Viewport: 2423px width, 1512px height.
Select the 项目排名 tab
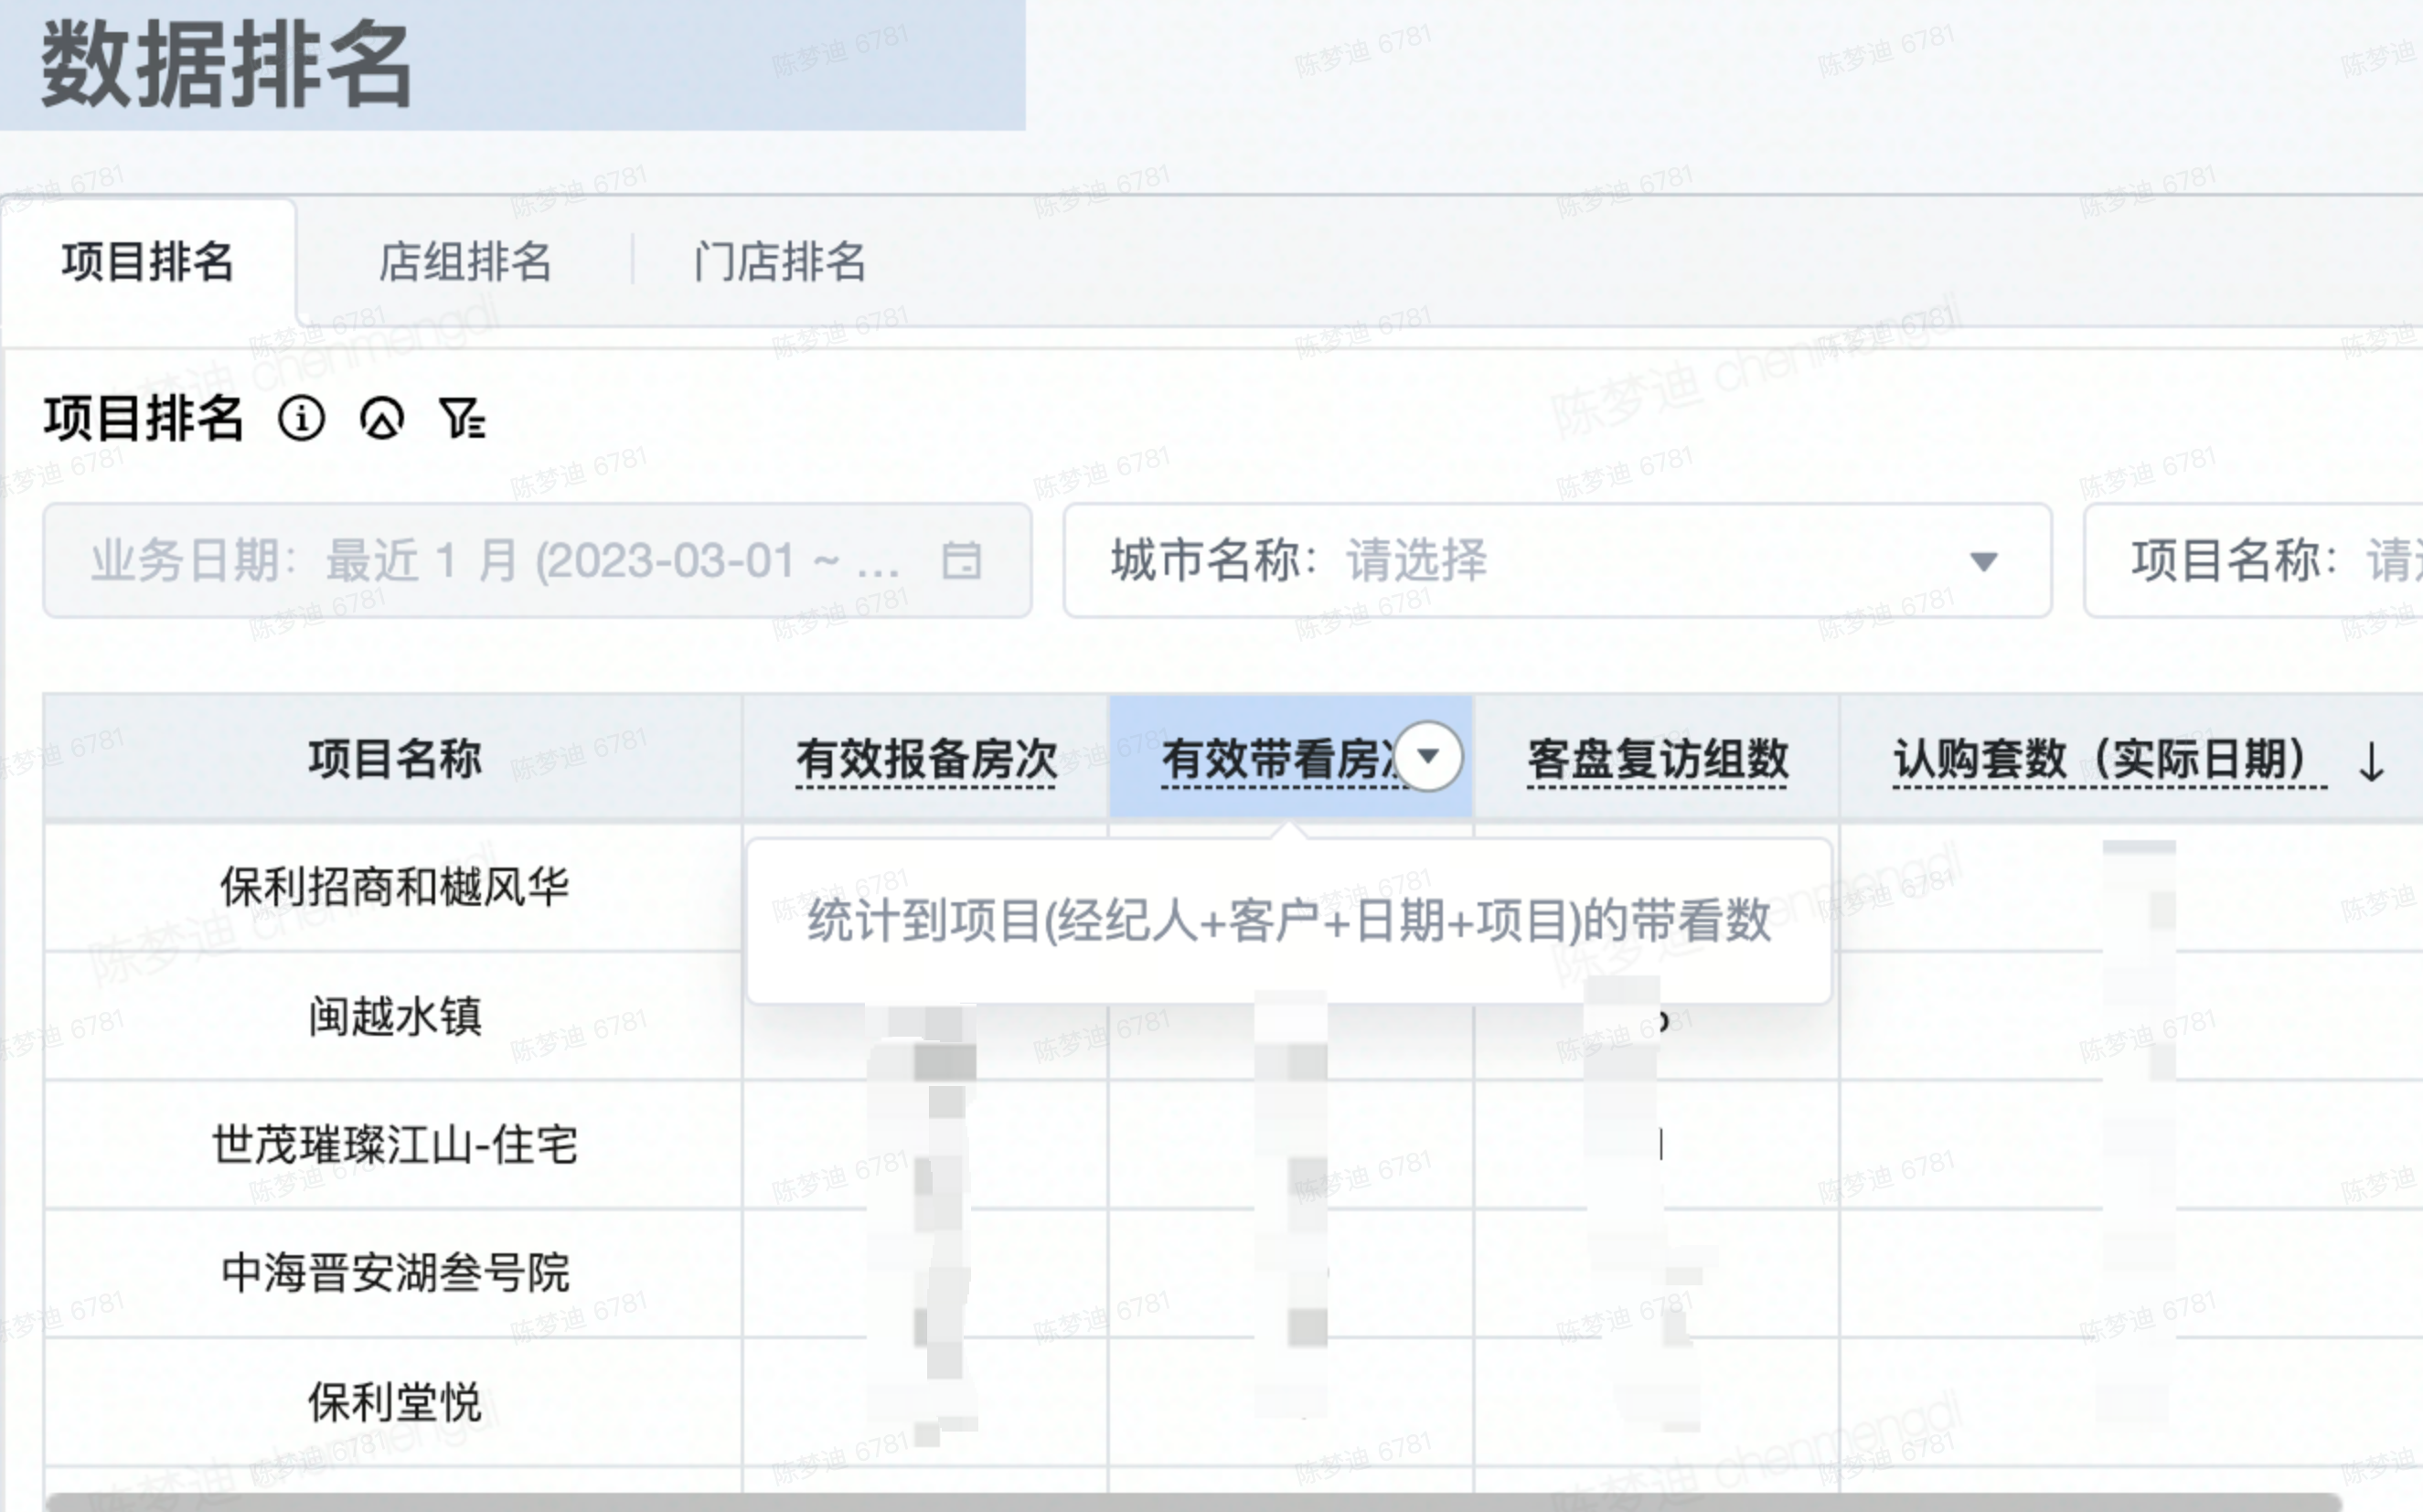148,262
